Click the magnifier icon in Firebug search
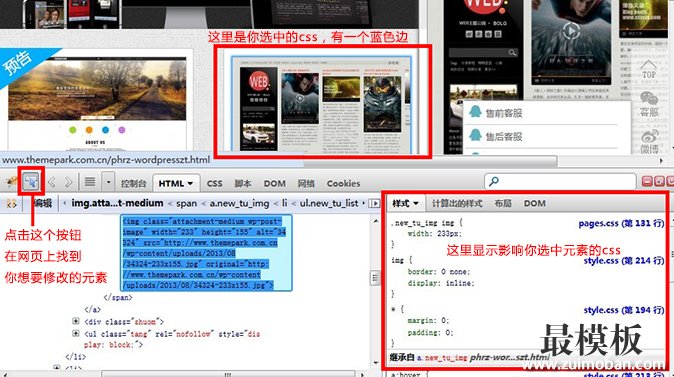The image size is (674, 377). (494, 181)
